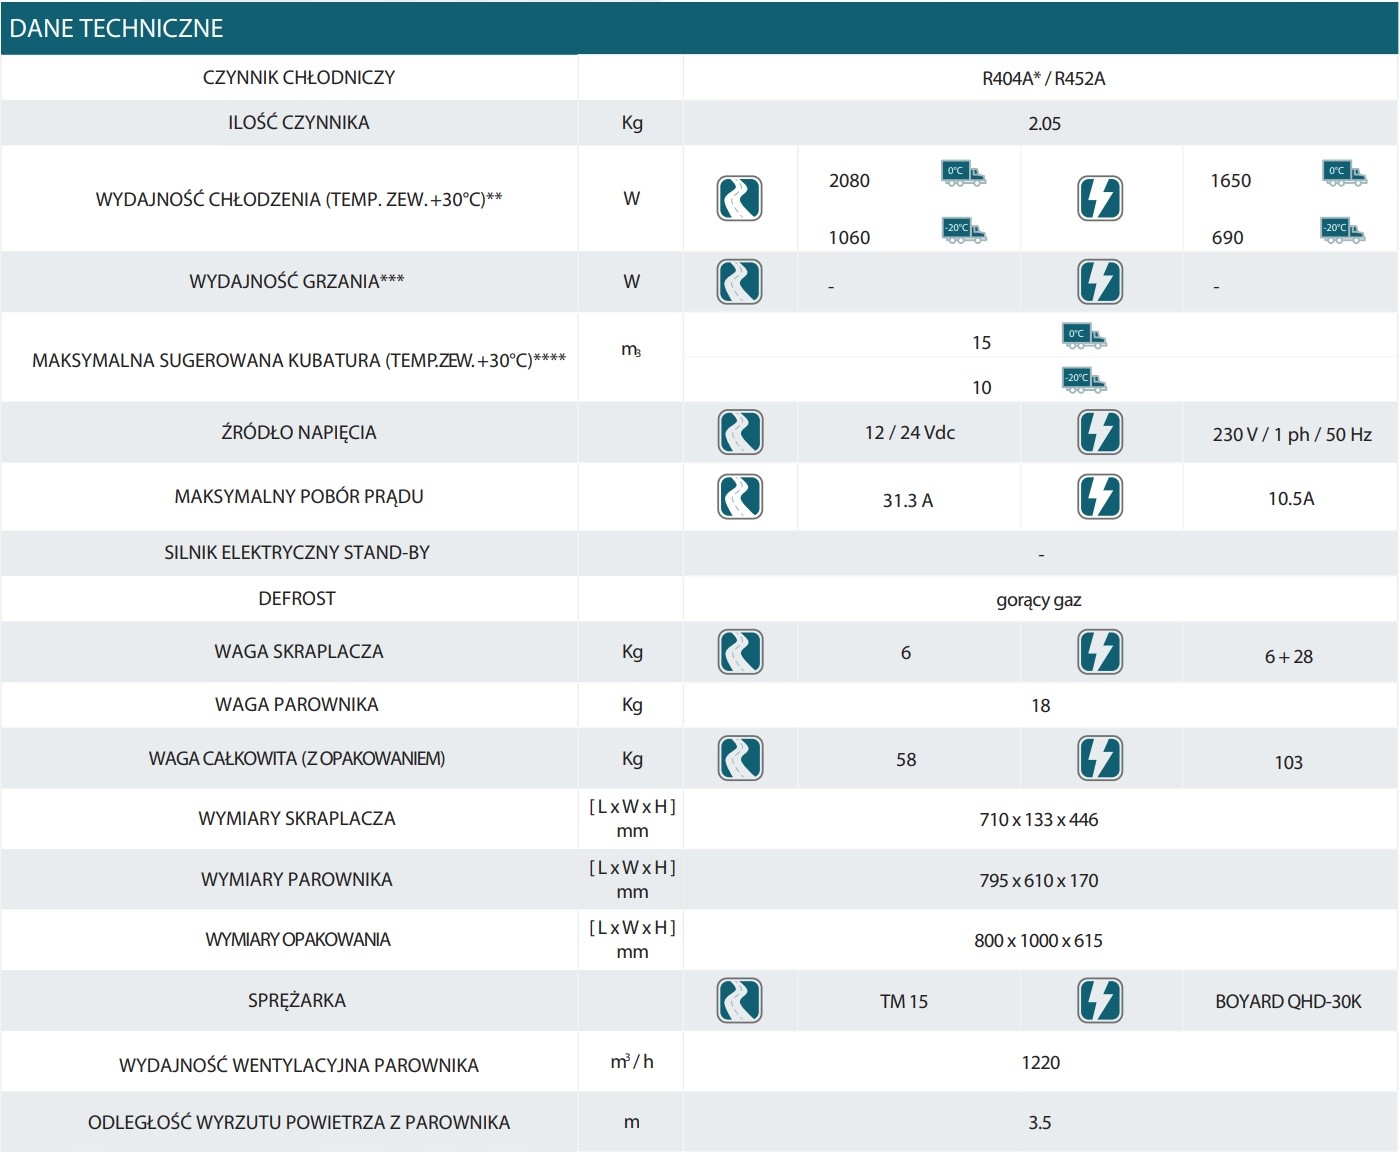Viewport: 1400px width, 1152px height.
Task: Click road icon in ŹRÓDŁO NAPIĘCIA row
Action: (740, 433)
